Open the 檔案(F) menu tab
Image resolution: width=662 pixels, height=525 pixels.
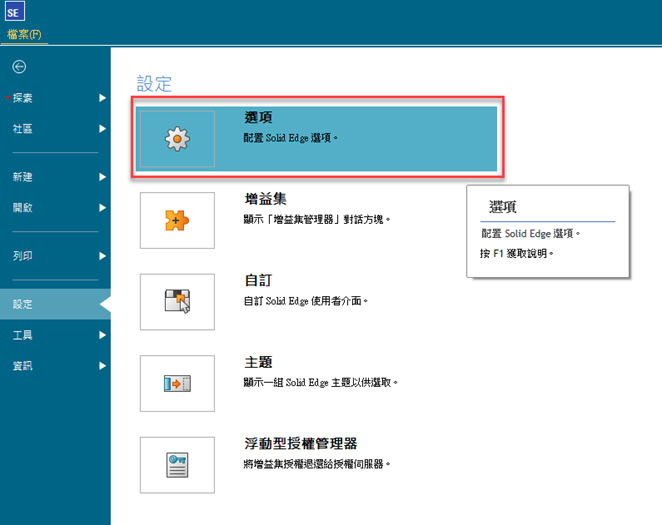tap(24, 35)
